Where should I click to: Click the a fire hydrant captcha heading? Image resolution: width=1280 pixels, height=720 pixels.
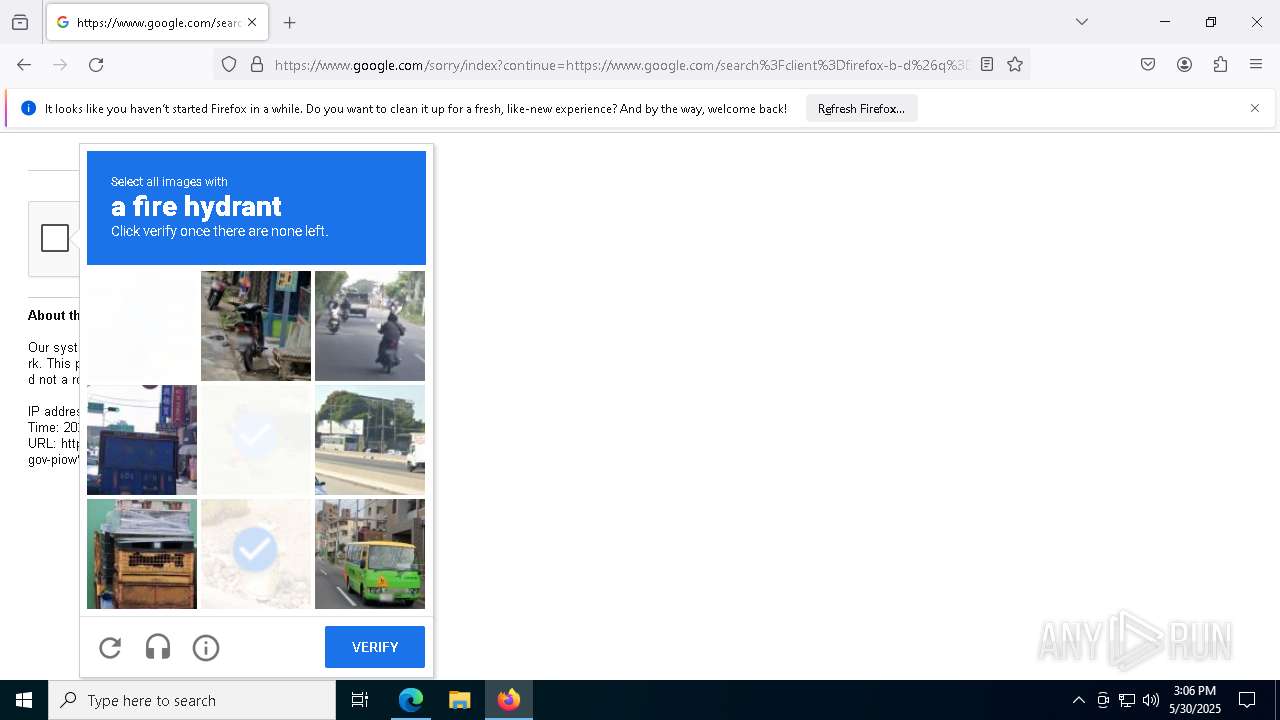coord(196,207)
